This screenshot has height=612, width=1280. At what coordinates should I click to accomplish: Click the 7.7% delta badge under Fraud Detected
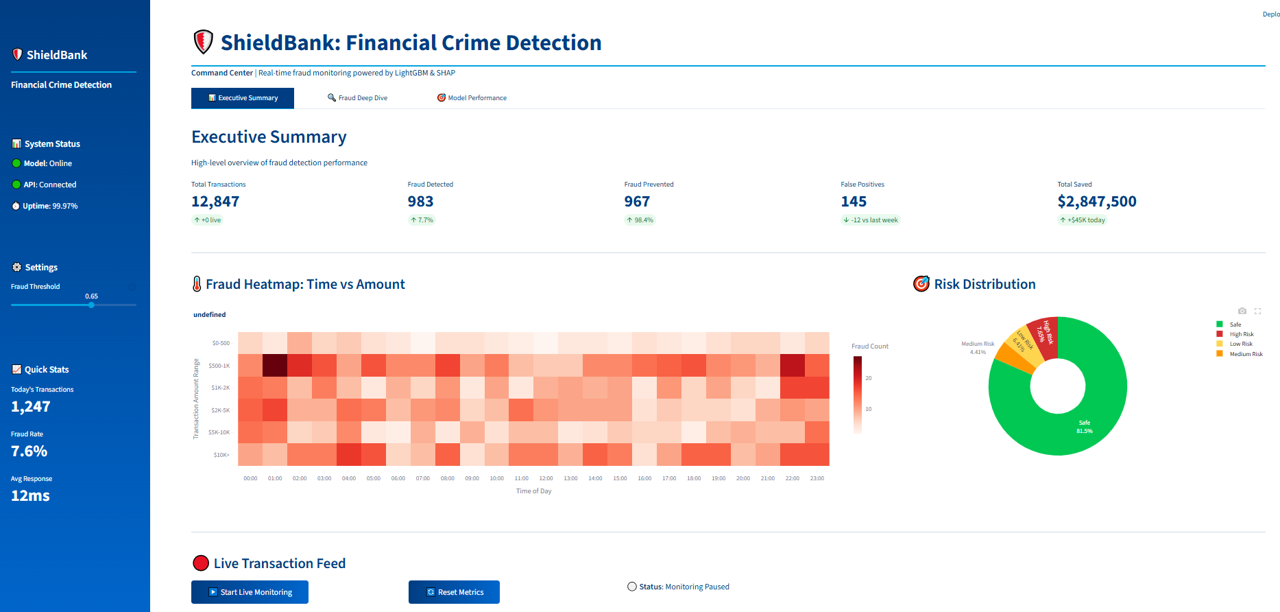[422, 220]
